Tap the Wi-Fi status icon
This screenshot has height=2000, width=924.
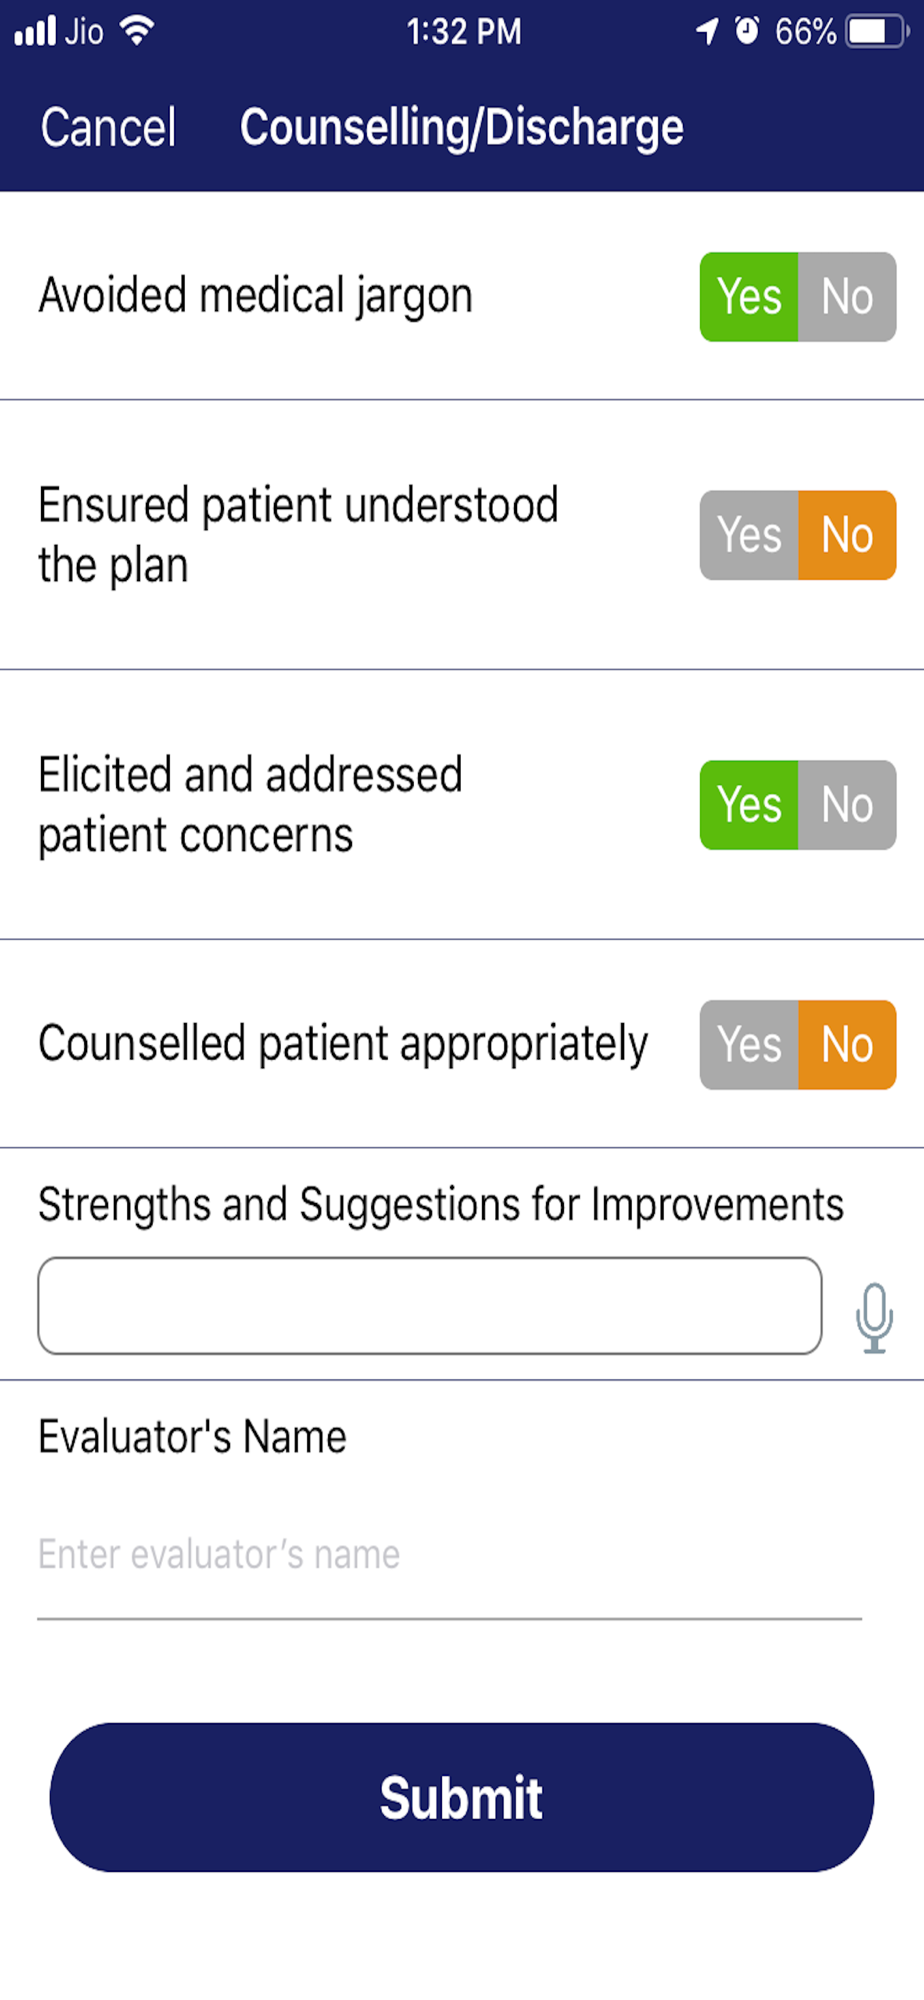(x=137, y=31)
